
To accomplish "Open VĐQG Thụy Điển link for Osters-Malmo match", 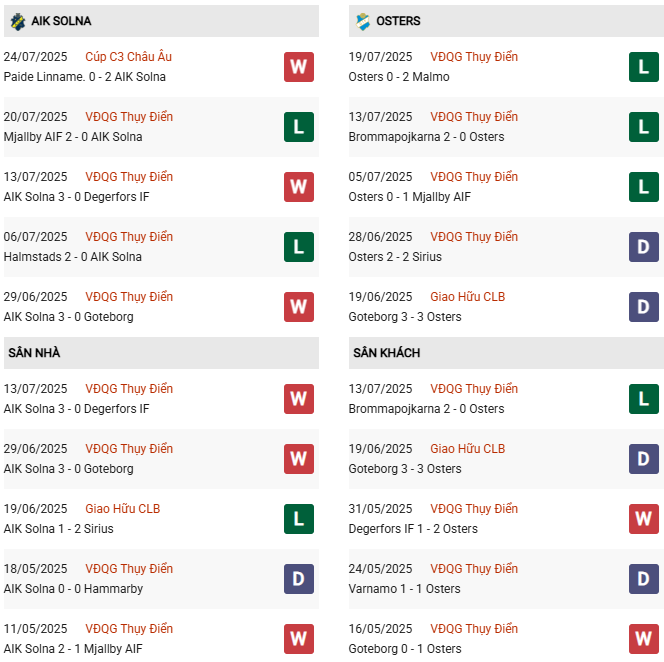I will [474, 57].
